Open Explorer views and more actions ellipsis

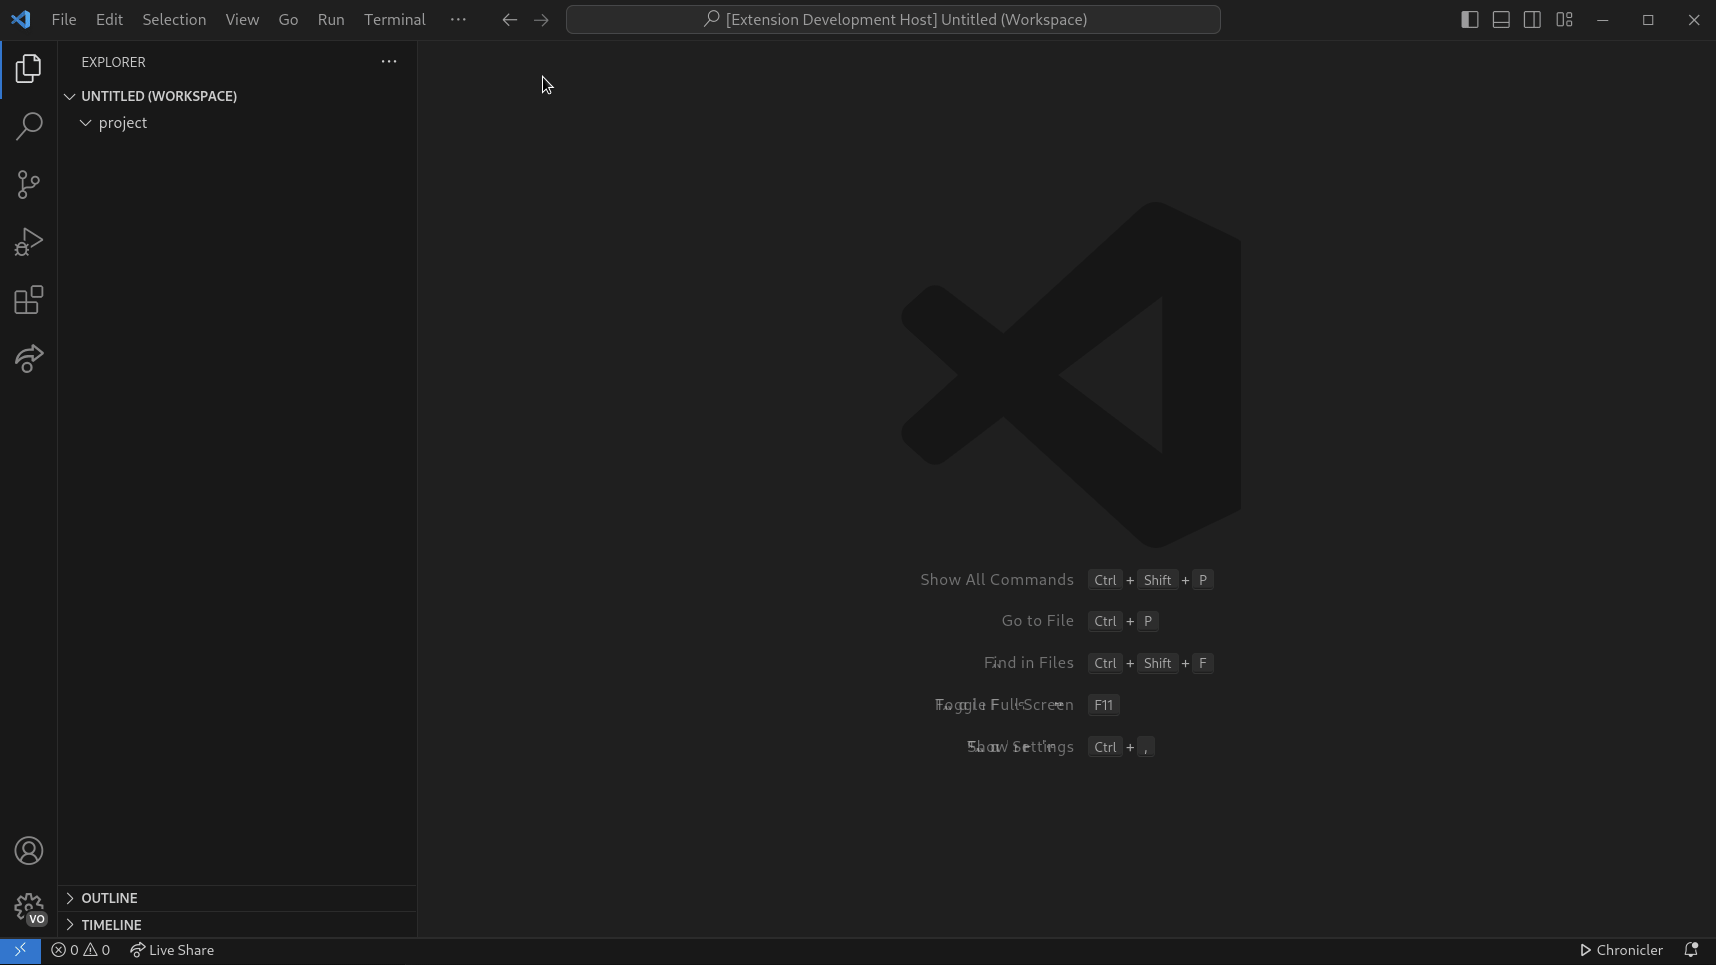pyautogui.click(x=389, y=62)
